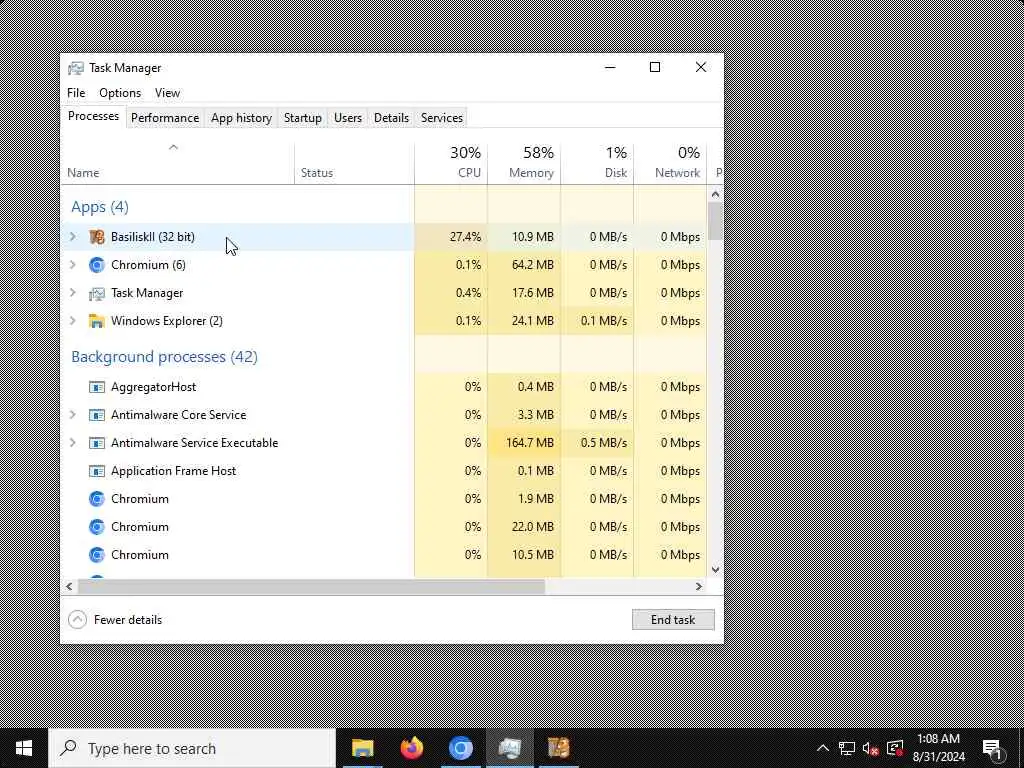Image resolution: width=1024 pixels, height=768 pixels.
Task: Sort by the Status column header
Action: click(x=354, y=163)
